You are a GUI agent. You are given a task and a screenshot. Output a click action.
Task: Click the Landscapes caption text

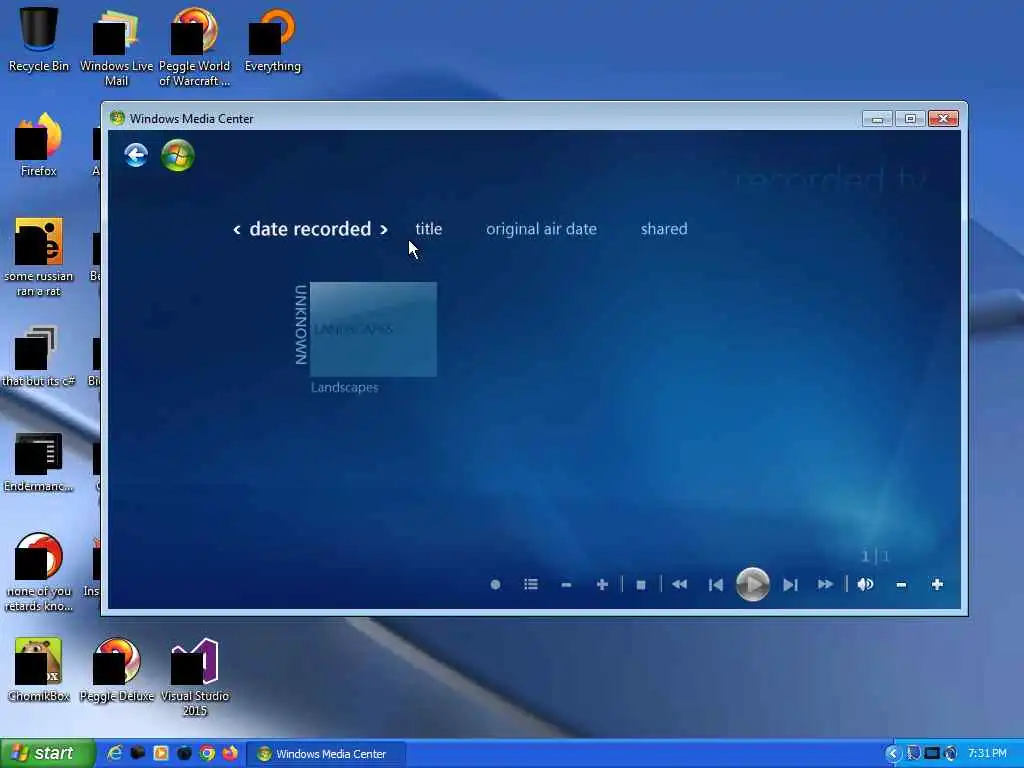(345, 387)
